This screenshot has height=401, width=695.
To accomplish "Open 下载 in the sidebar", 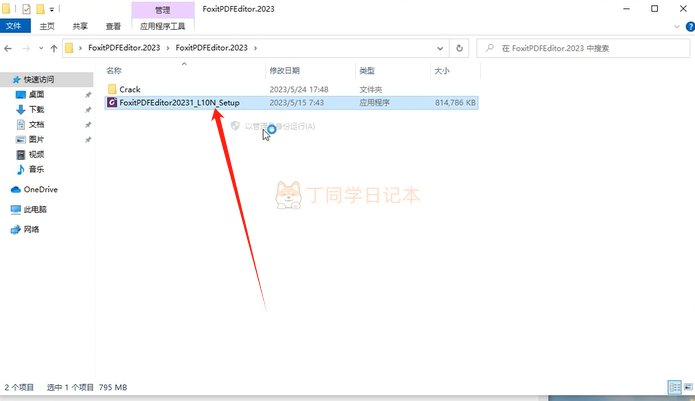I will [x=36, y=109].
